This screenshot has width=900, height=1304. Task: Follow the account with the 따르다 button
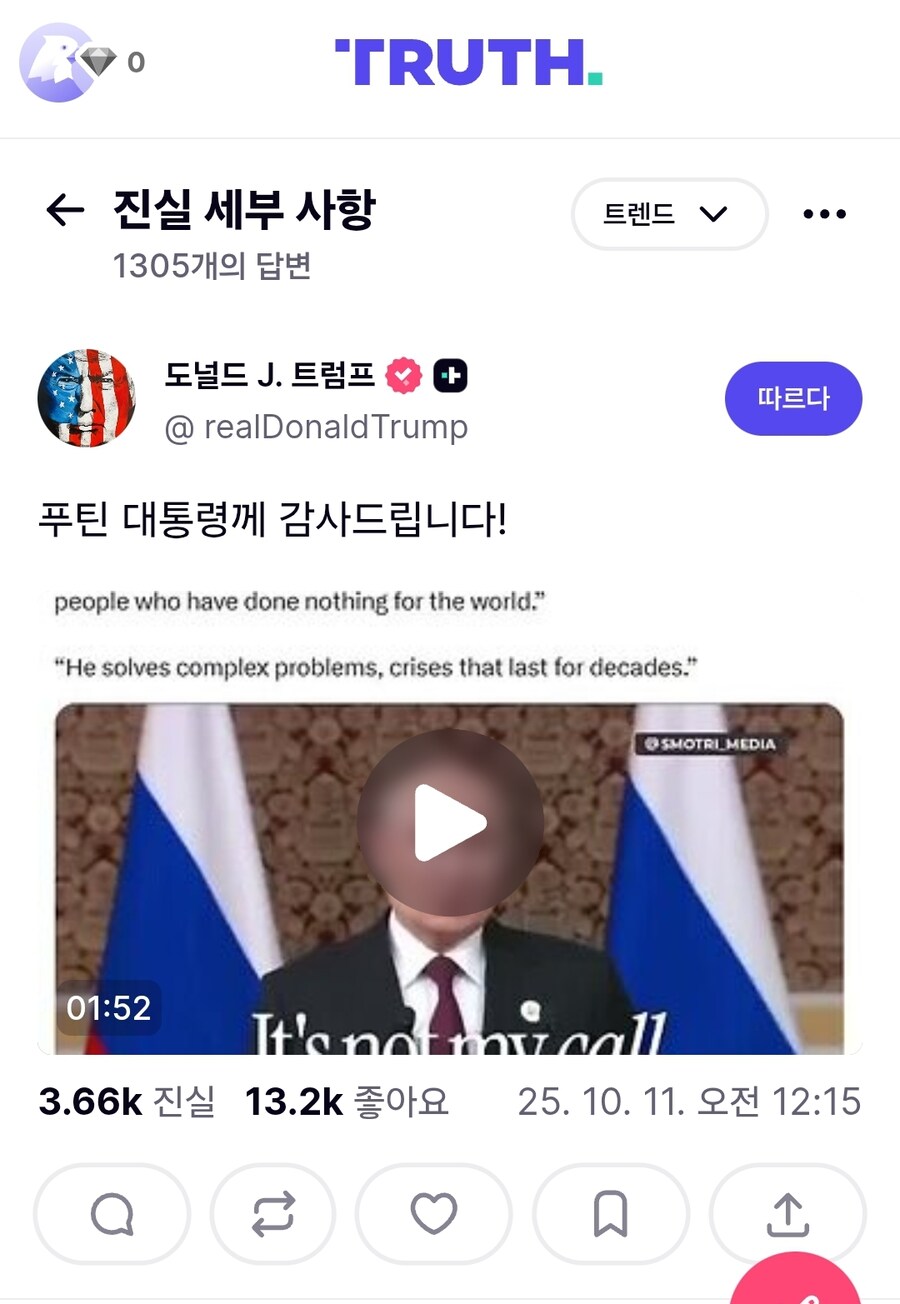pyautogui.click(x=793, y=398)
